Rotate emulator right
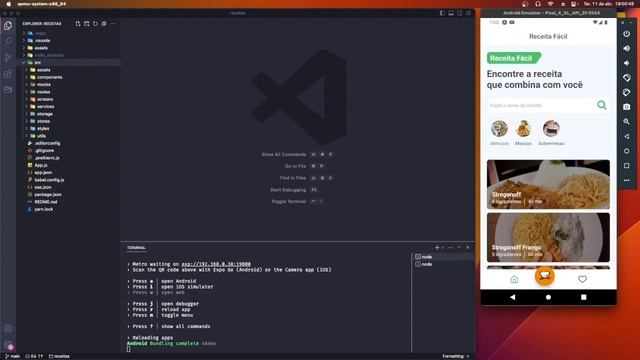Viewport: 640px width, 360px height. pyautogui.click(x=627, y=92)
